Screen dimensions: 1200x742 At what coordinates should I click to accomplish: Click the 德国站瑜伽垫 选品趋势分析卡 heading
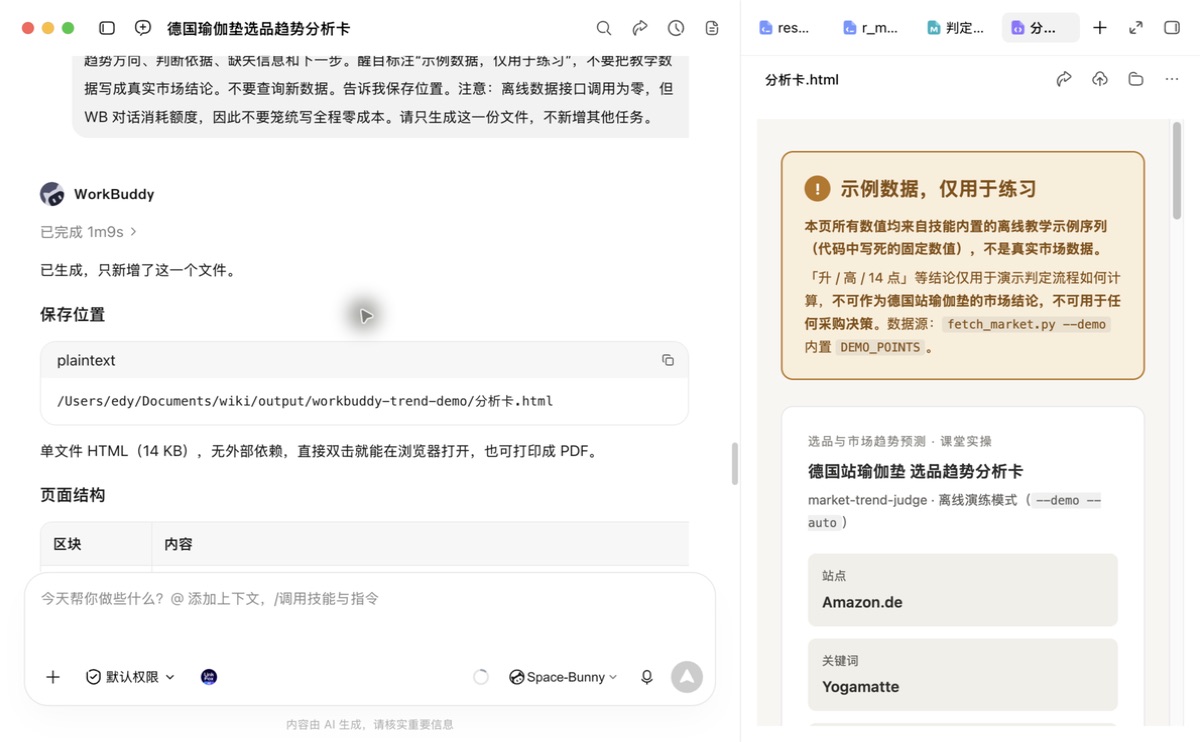click(915, 471)
